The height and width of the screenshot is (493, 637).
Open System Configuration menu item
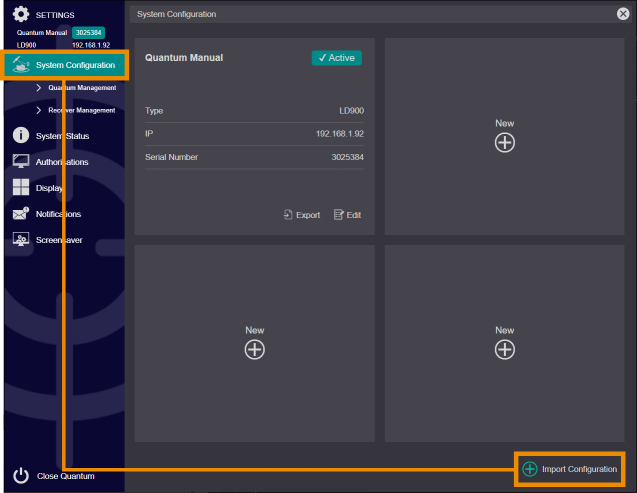pyautogui.click(x=66, y=65)
